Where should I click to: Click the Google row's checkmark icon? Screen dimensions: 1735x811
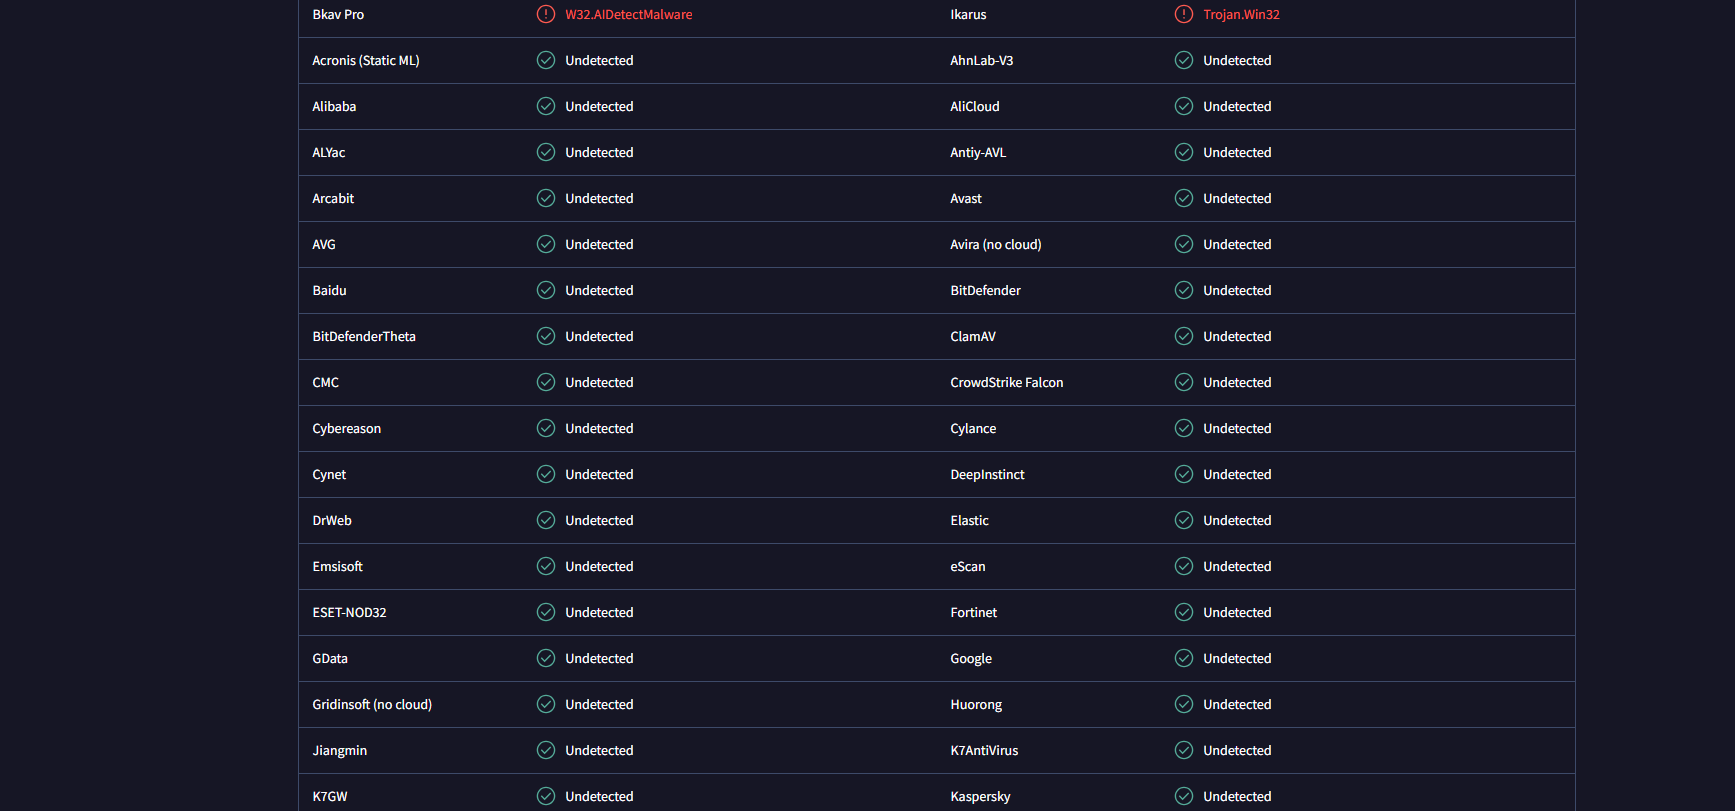pyautogui.click(x=1184, y=659)
